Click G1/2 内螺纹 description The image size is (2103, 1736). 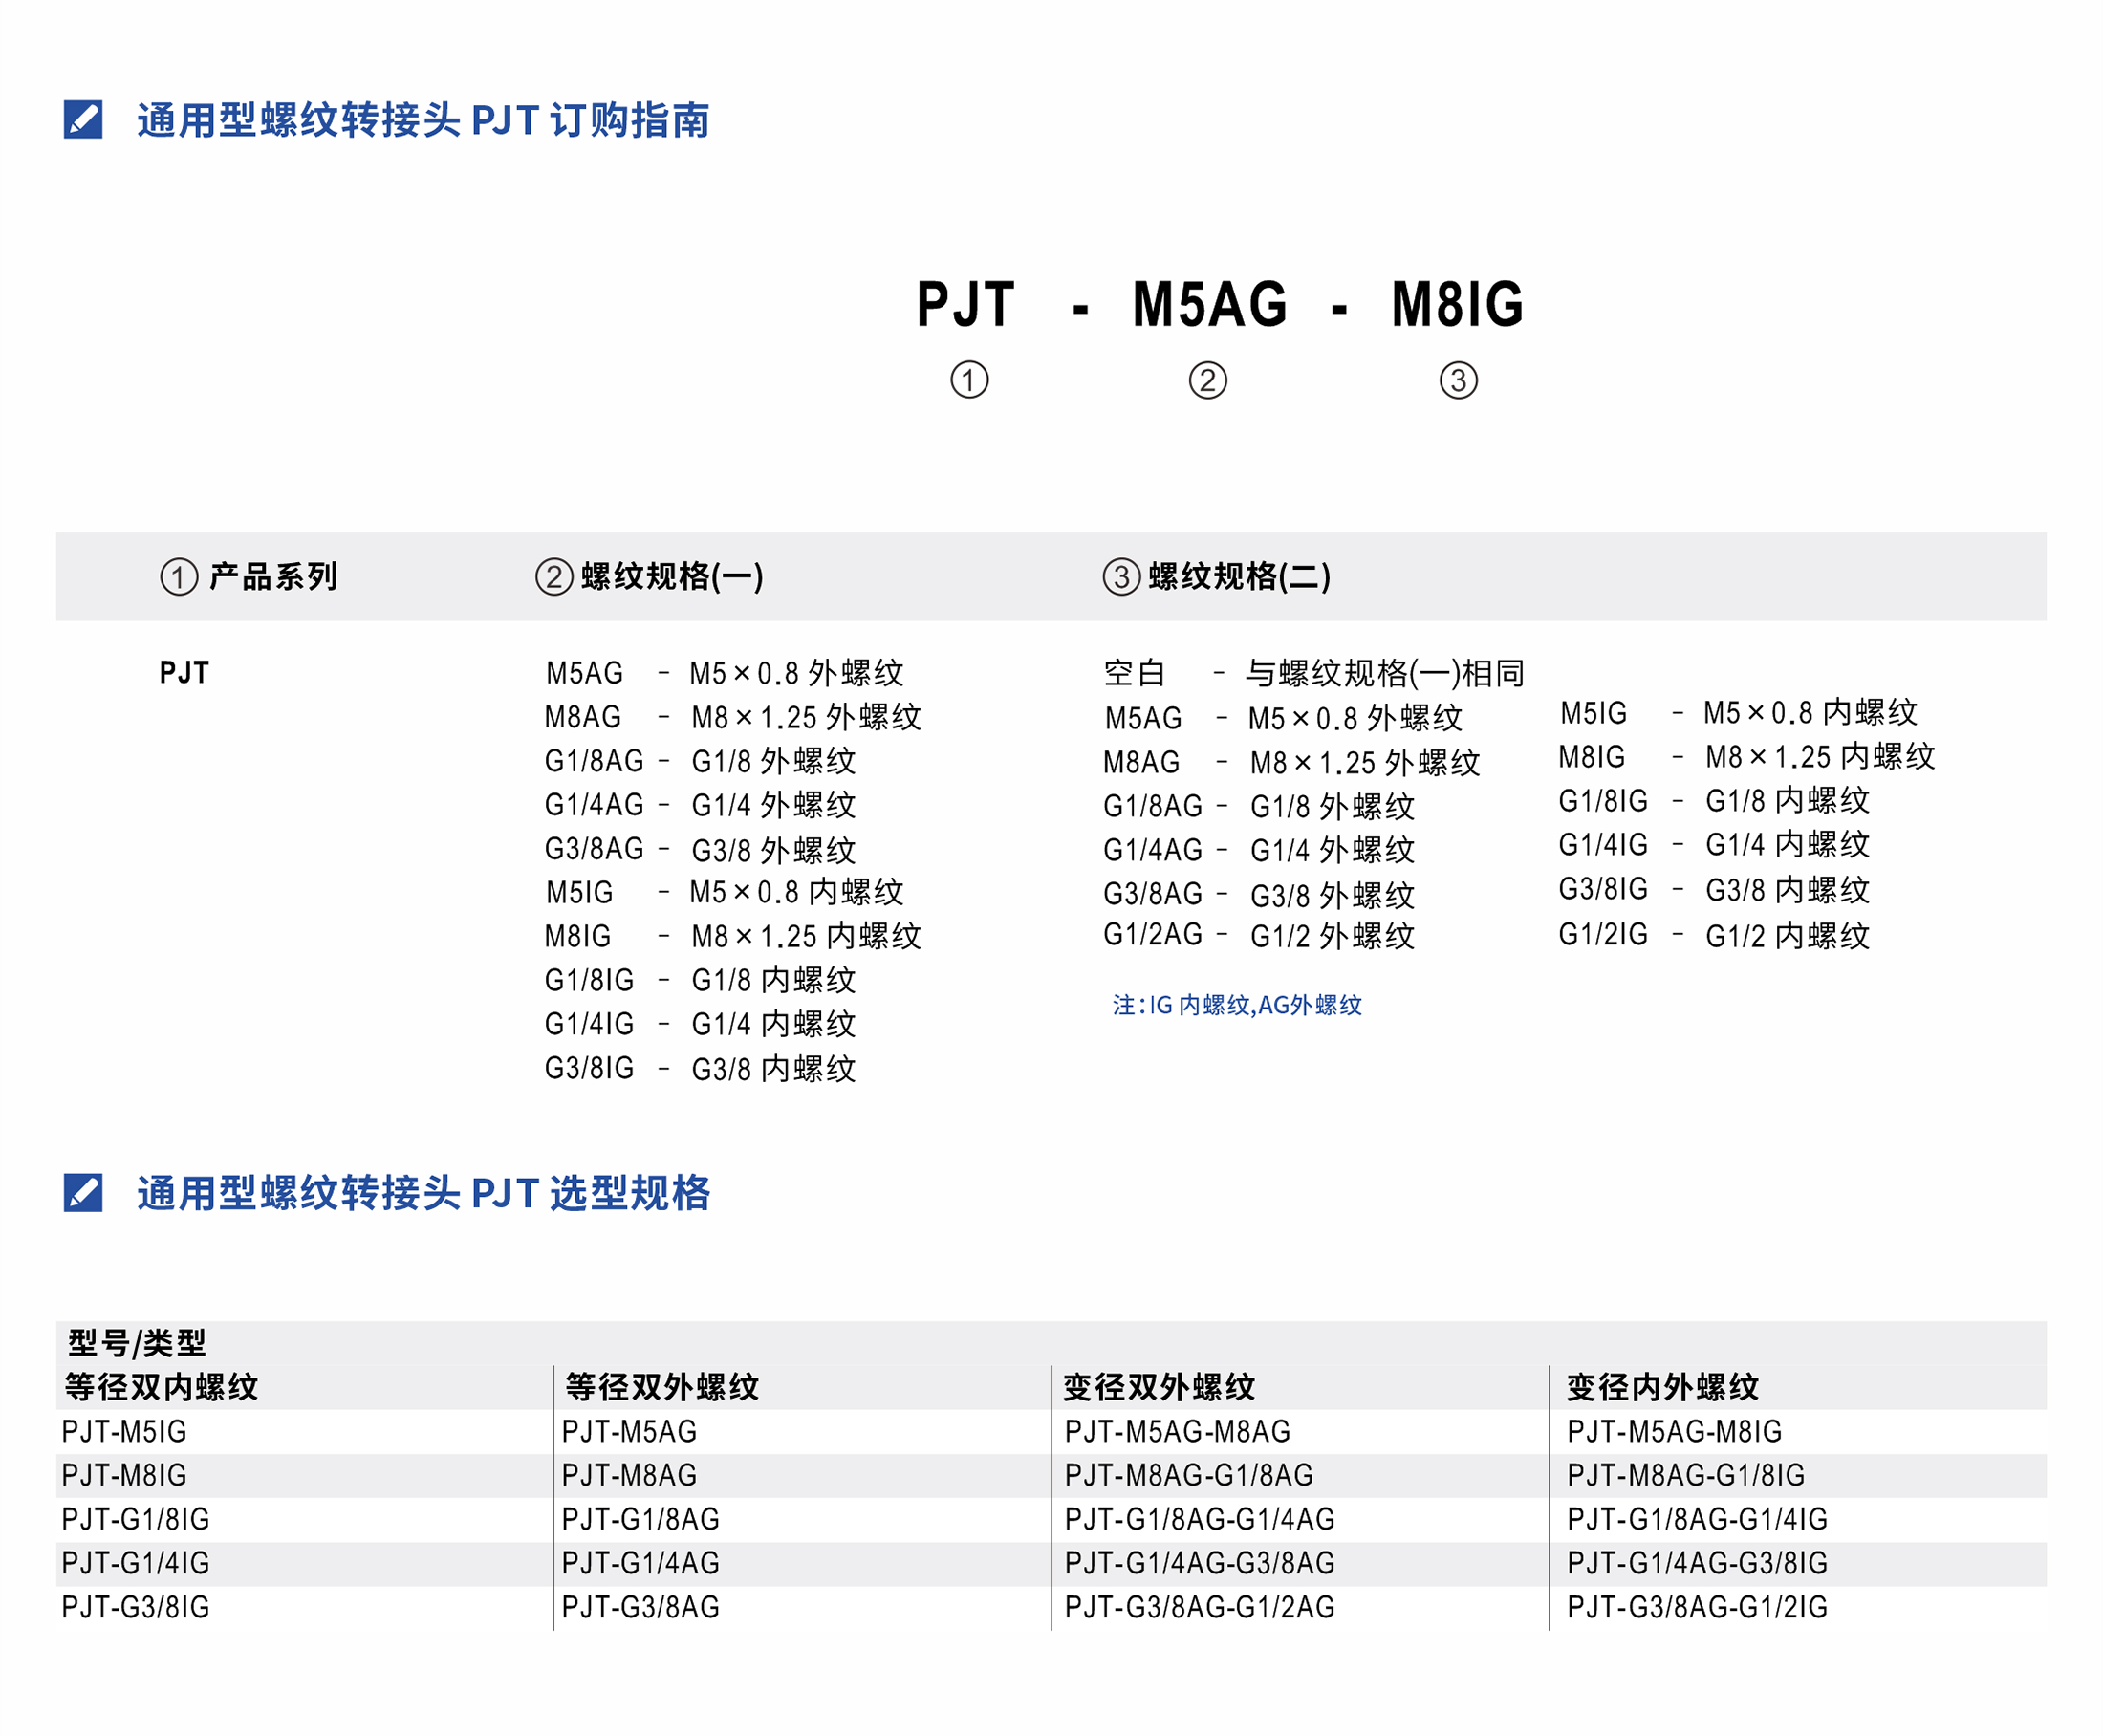click(x=1787, y=936)
